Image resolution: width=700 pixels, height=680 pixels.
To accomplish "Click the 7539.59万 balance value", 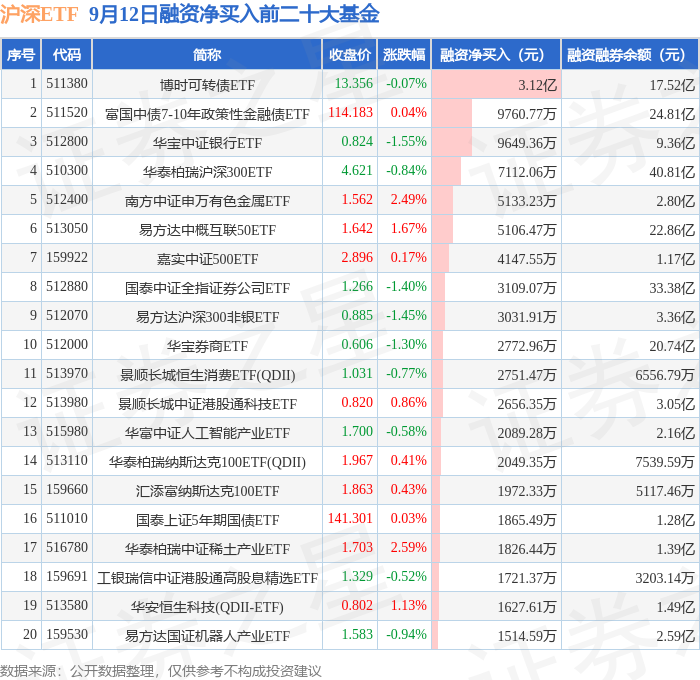I will 665,462.
